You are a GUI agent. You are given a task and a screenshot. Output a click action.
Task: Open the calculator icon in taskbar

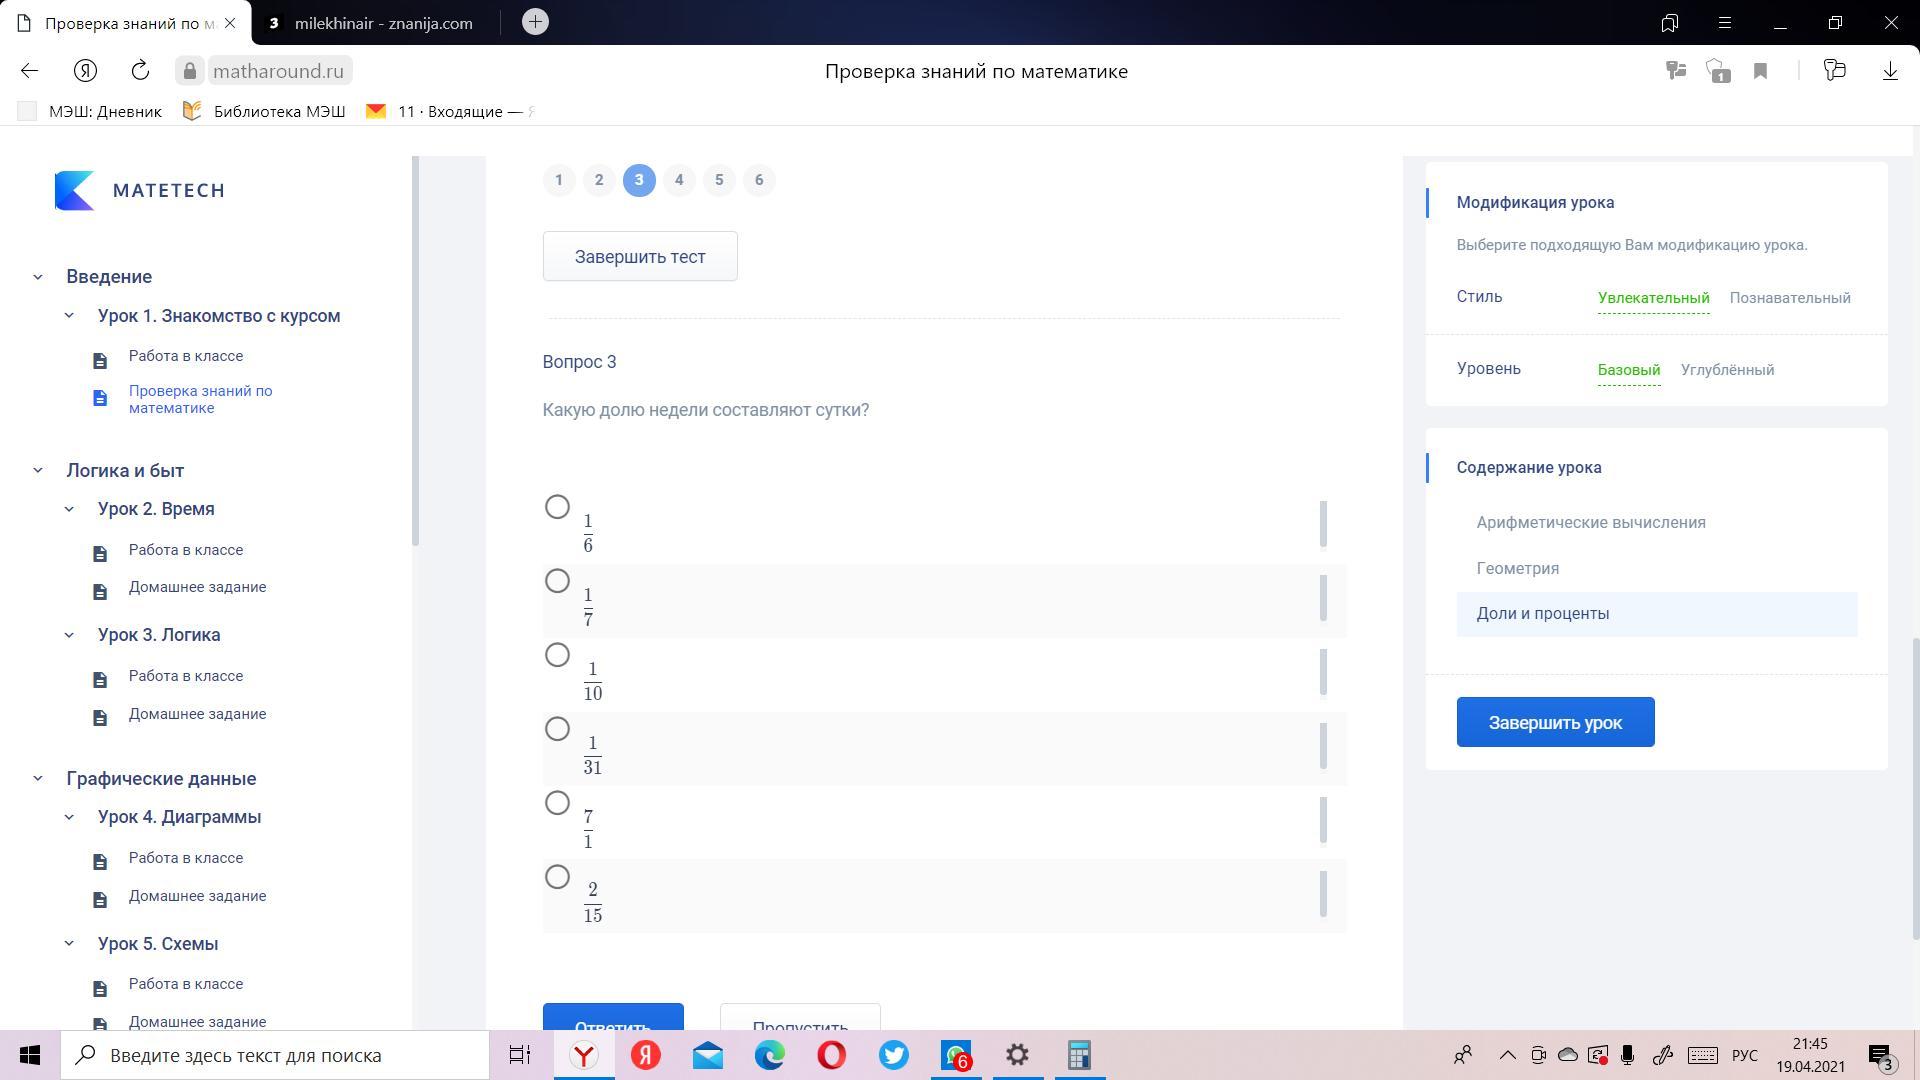pyautogui.click(x=1078, y=1055)
